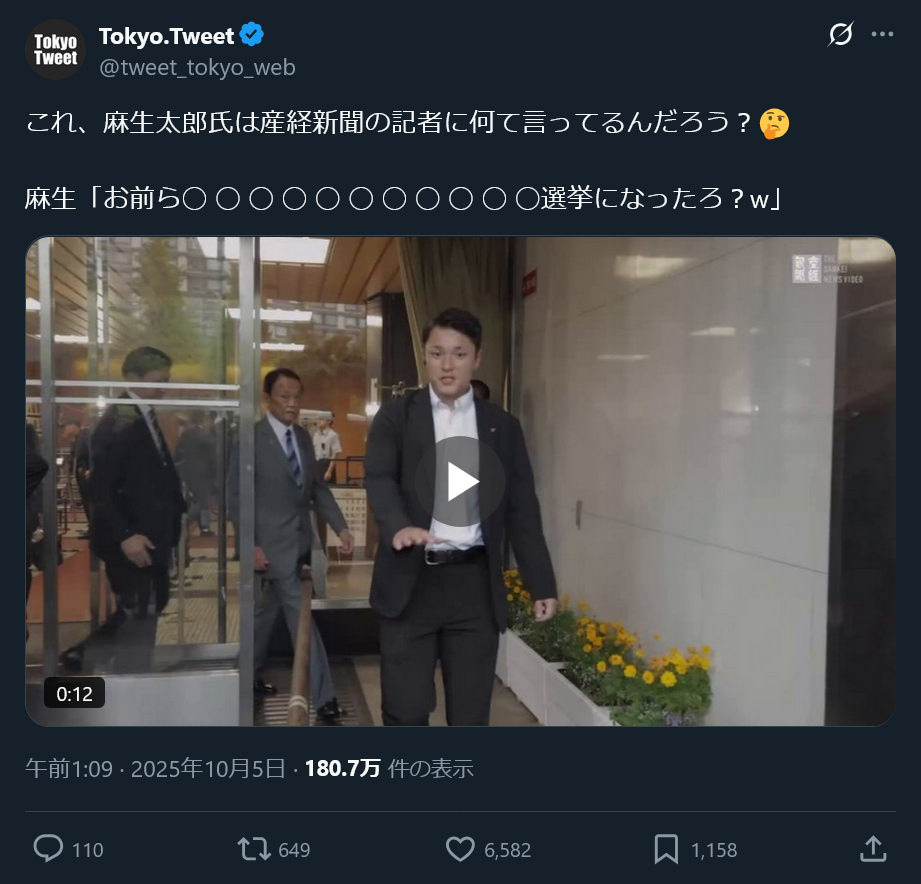921x884 pixels.
Task: Open the Grok explain icon
Action: click(x=841, y=34)
